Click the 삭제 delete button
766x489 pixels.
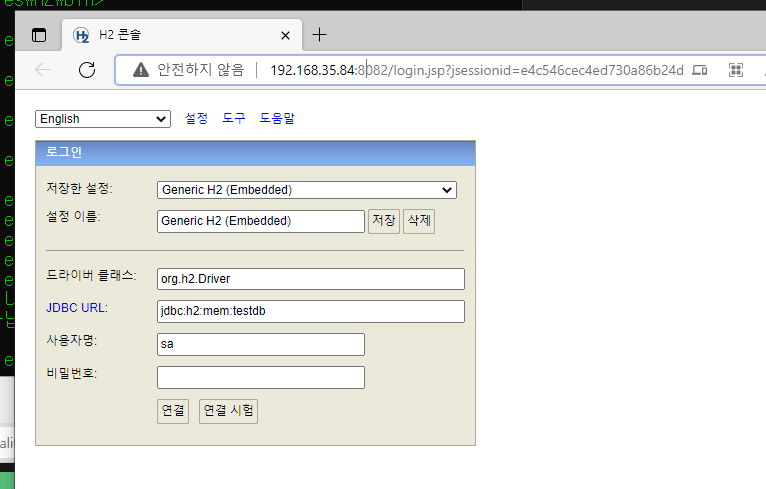419,221
